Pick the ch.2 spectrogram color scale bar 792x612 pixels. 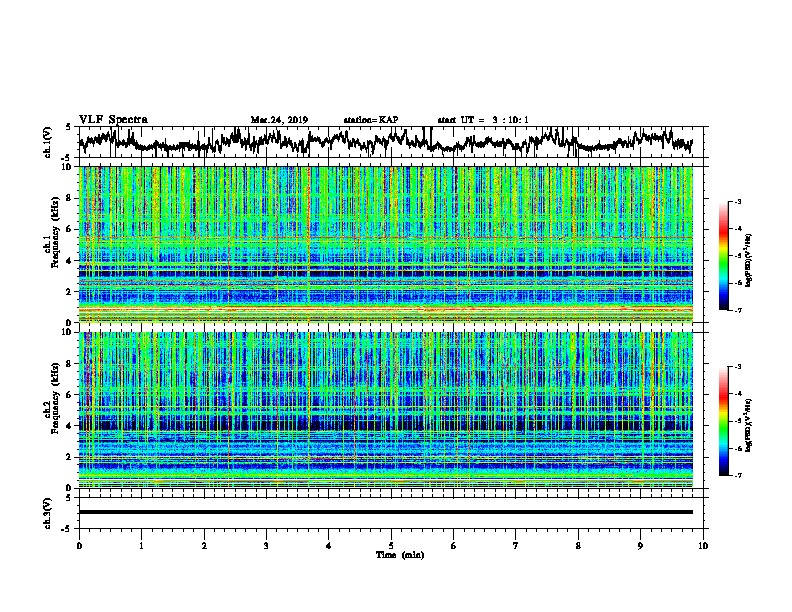click(x=723, y=421)
